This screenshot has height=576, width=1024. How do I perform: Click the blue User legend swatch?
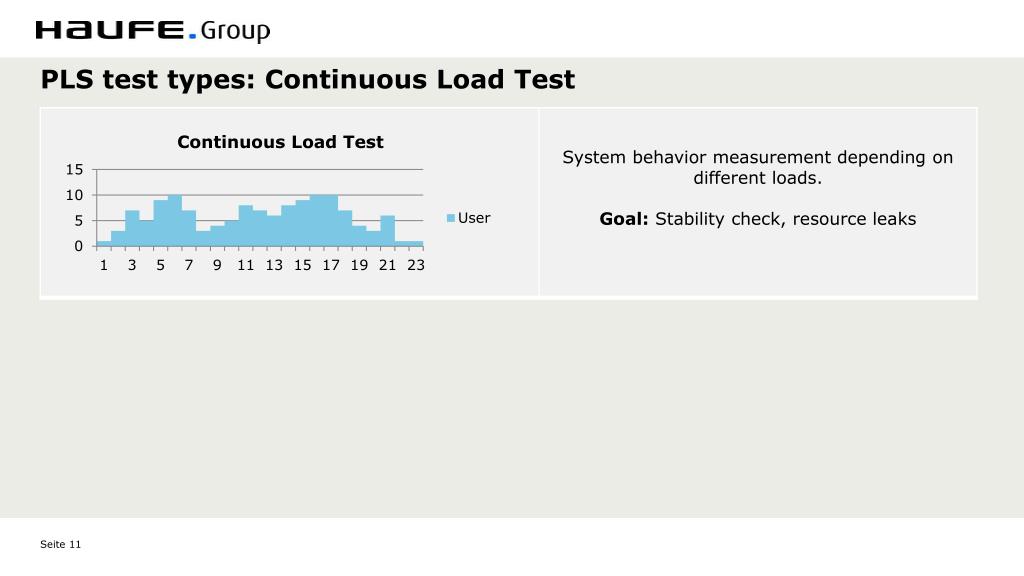(x=451, y=218)
